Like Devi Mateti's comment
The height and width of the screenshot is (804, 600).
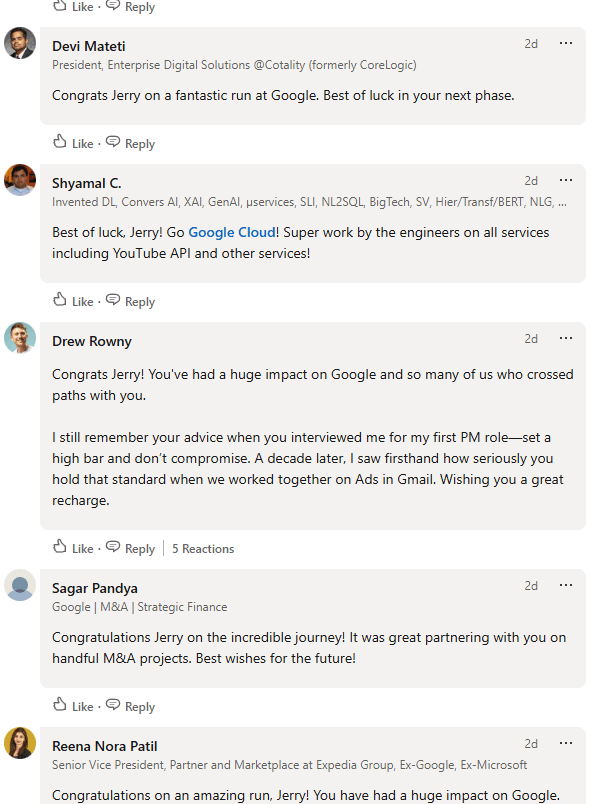[72, 143]
